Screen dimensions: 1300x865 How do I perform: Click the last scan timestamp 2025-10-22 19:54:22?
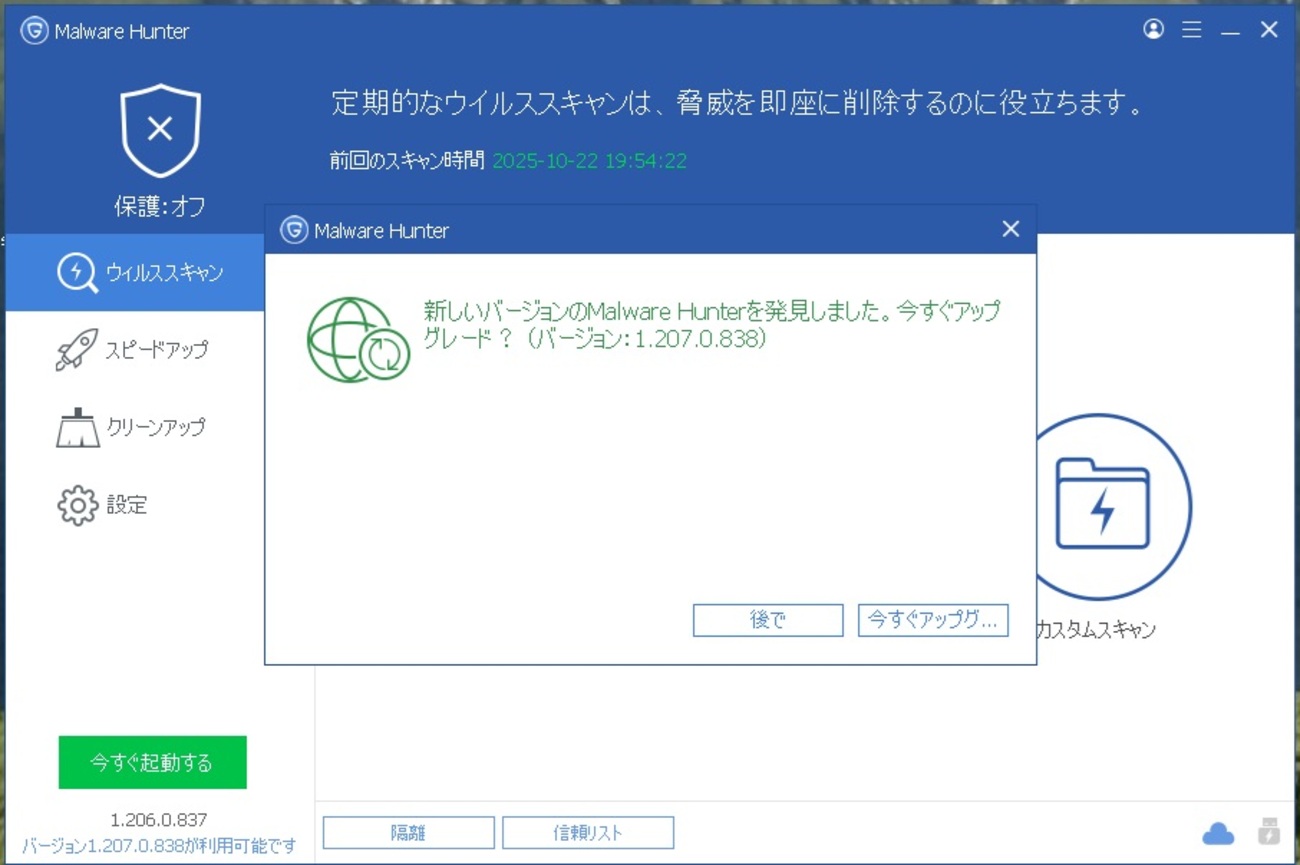(x=590, y=160)
